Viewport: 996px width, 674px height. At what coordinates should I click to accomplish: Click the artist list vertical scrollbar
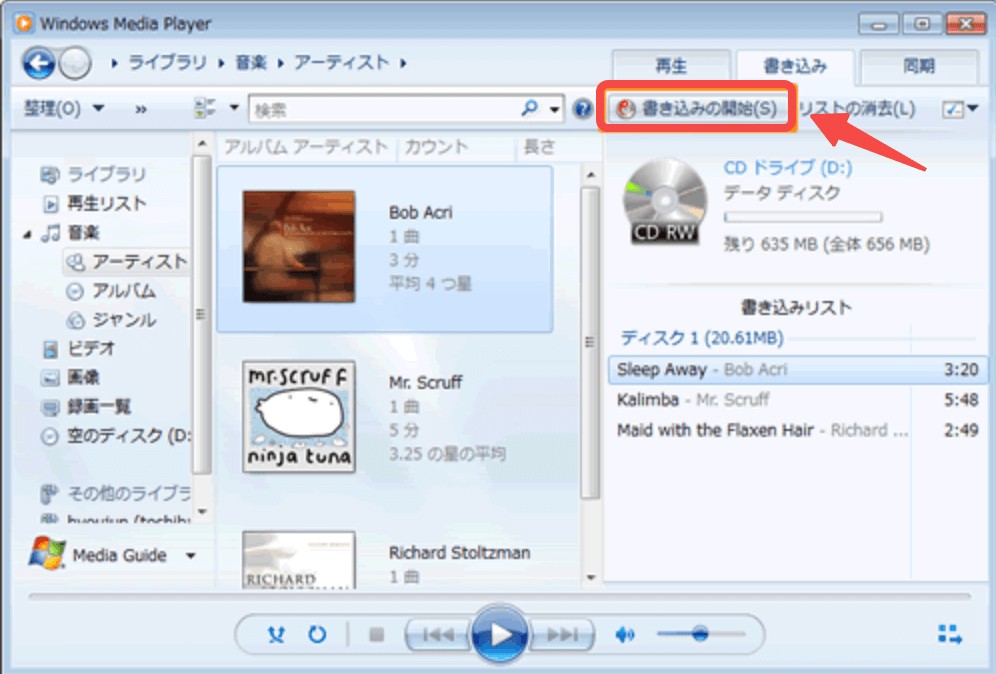(590, 343)
